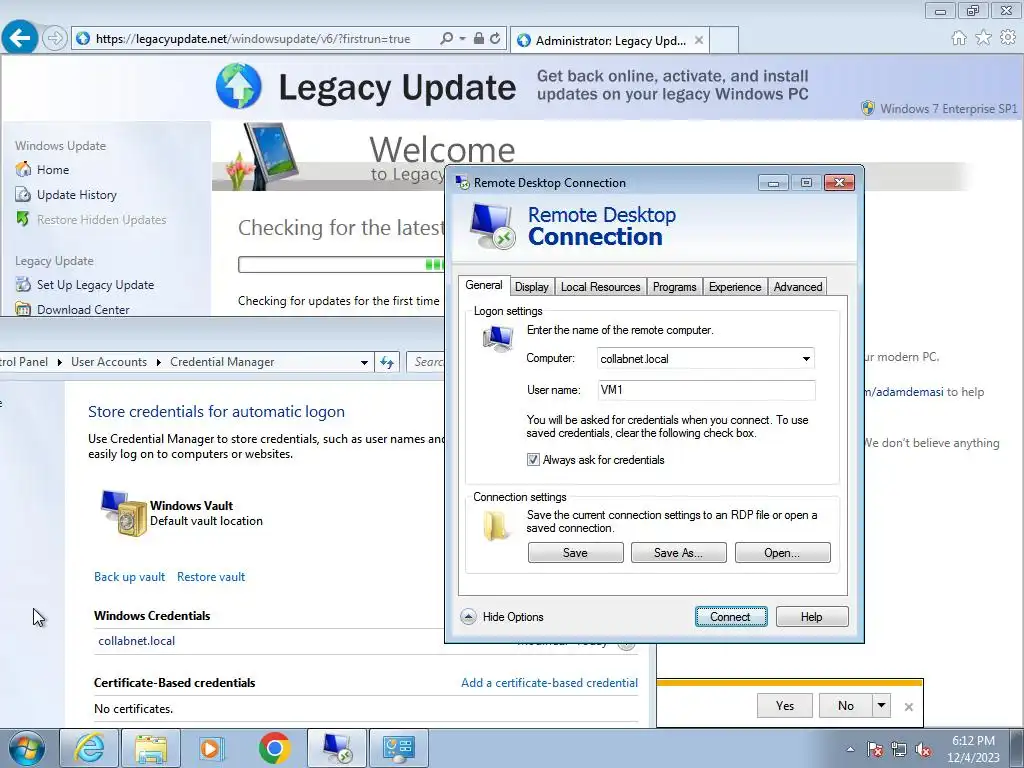Click the Help button in Remote Desktop
Image resolution: width=1024 pixels, height=768 pixels.
(812, 616)
